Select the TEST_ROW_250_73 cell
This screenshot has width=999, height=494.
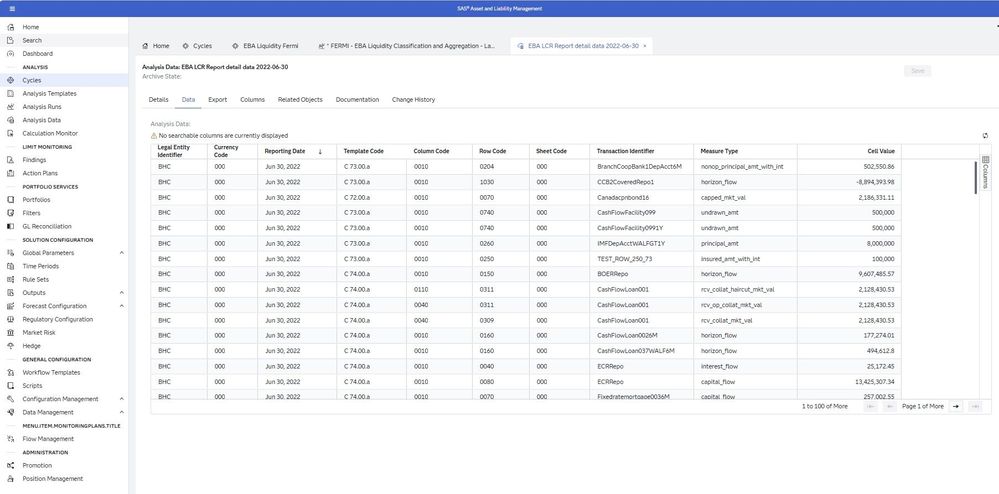coord(641,259)
